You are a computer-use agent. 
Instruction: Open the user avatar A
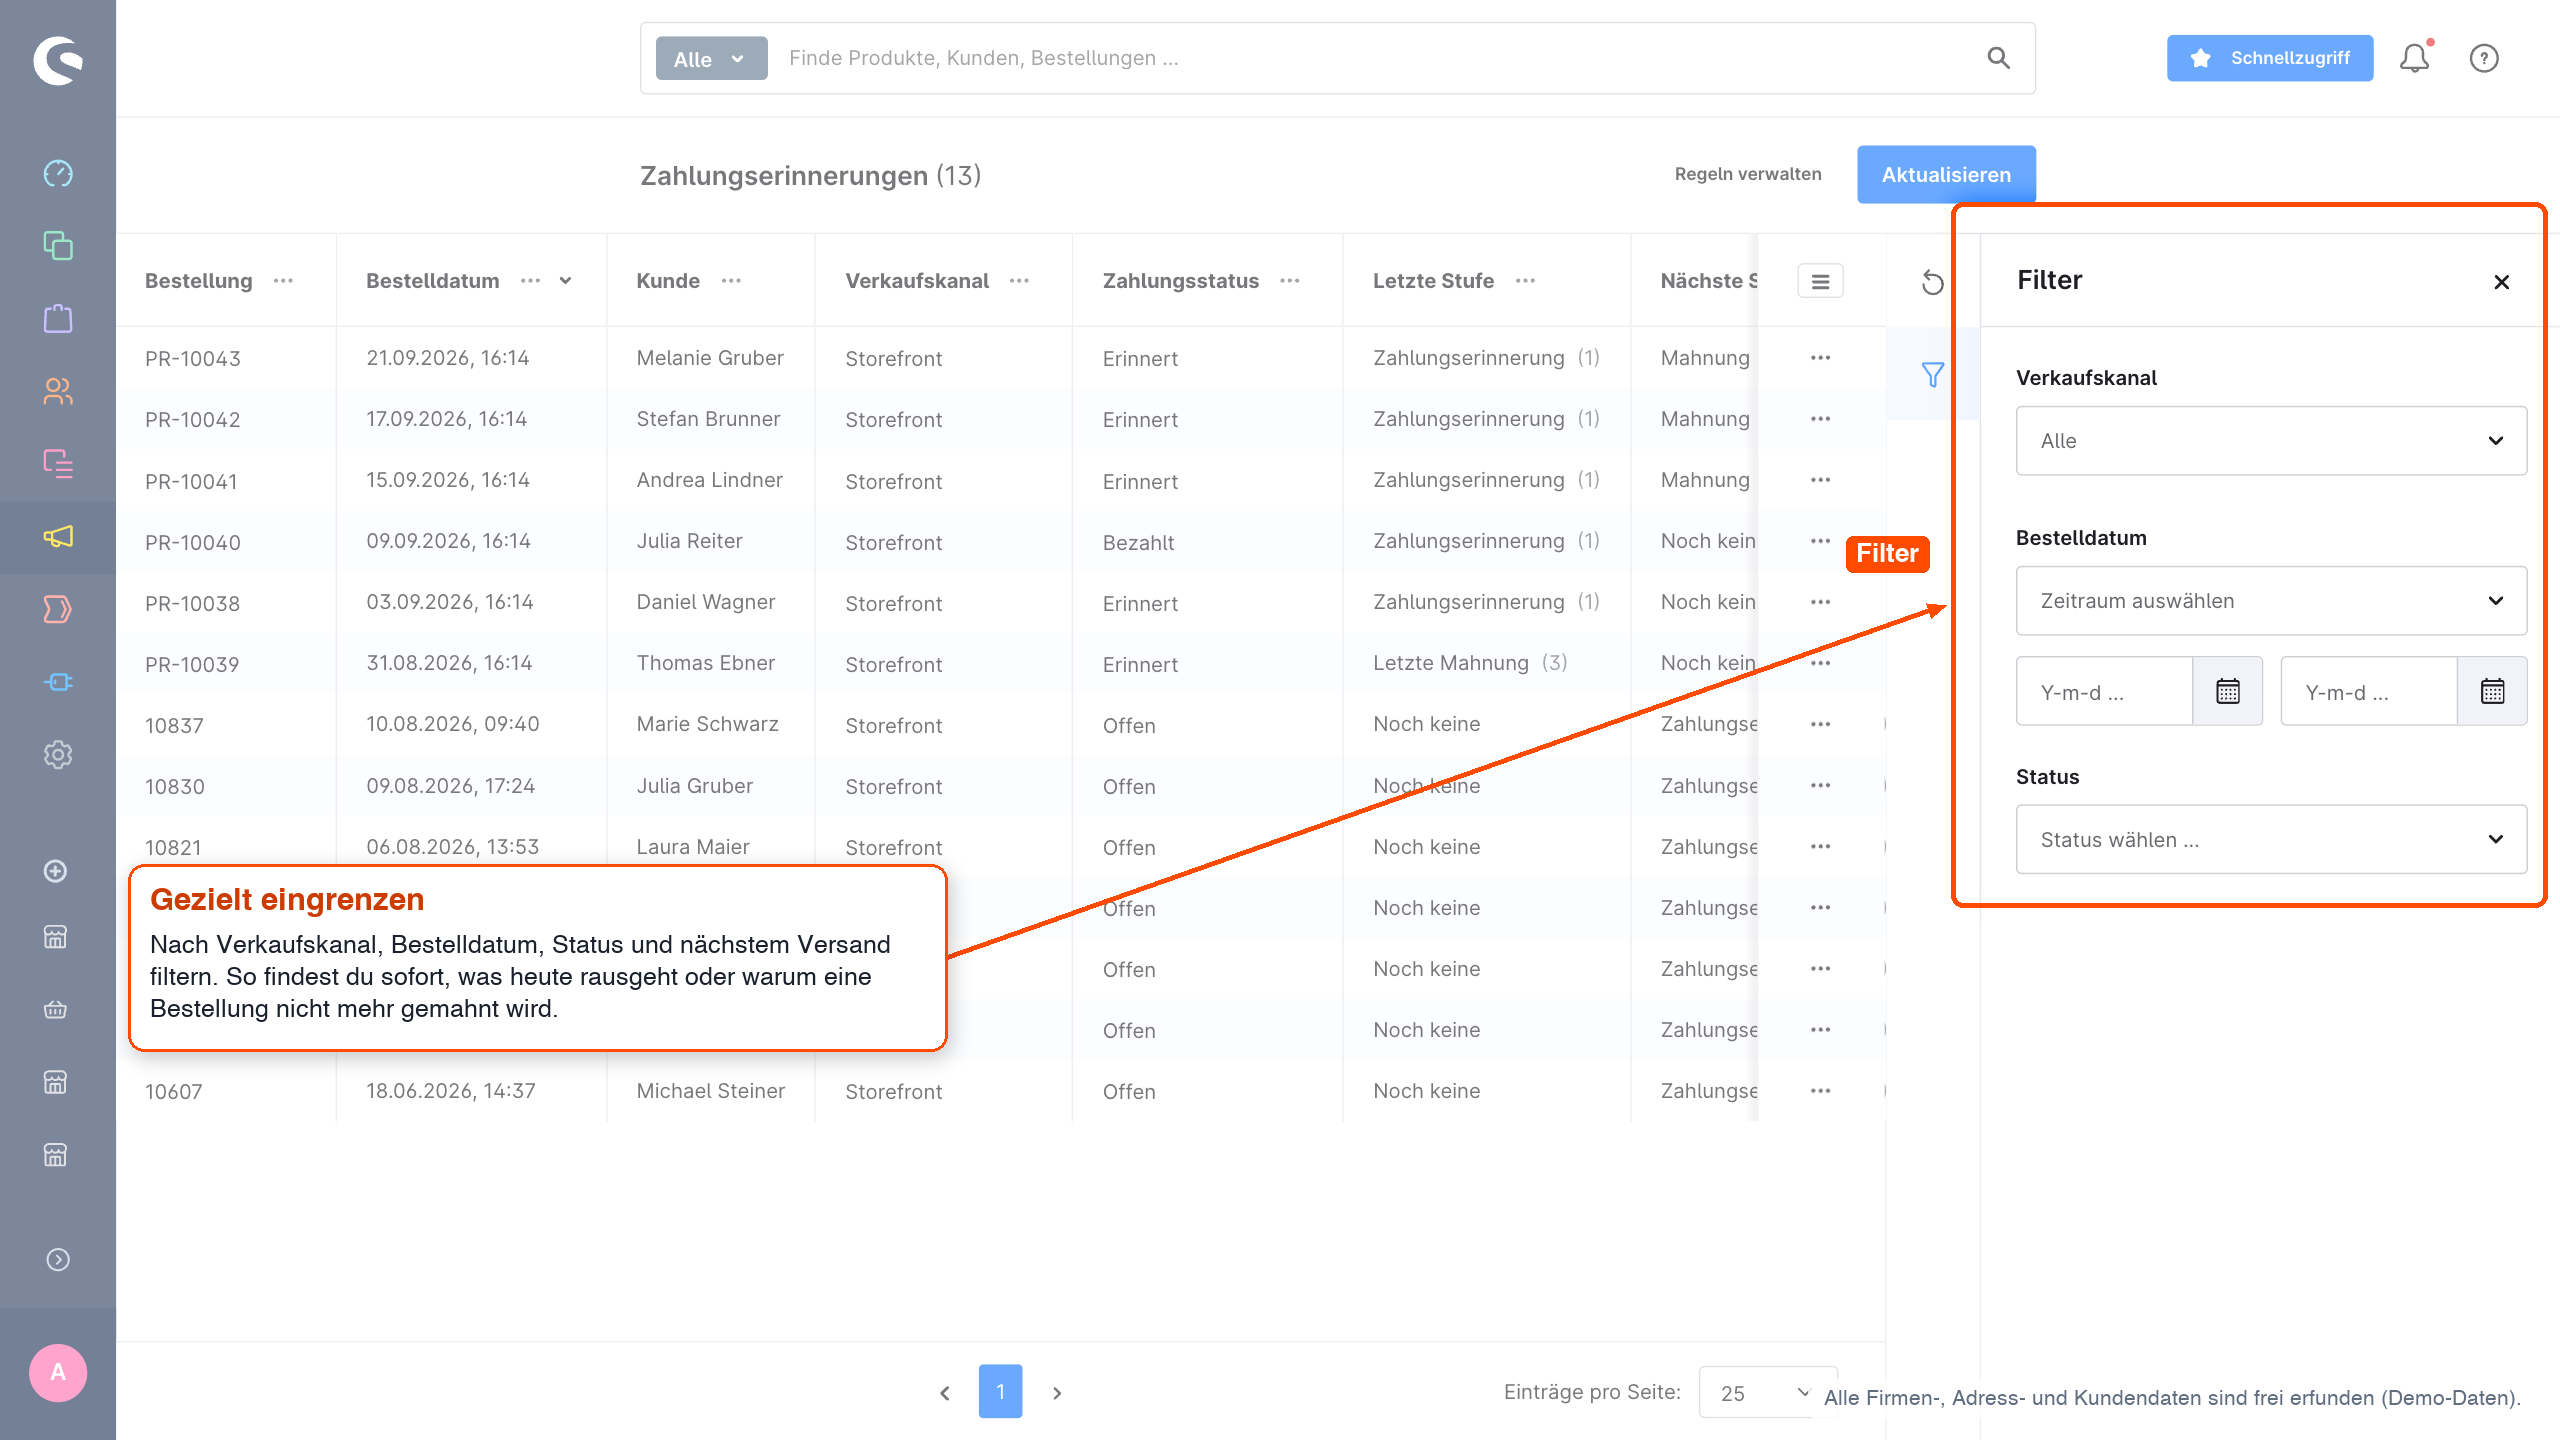(58, 1373)
